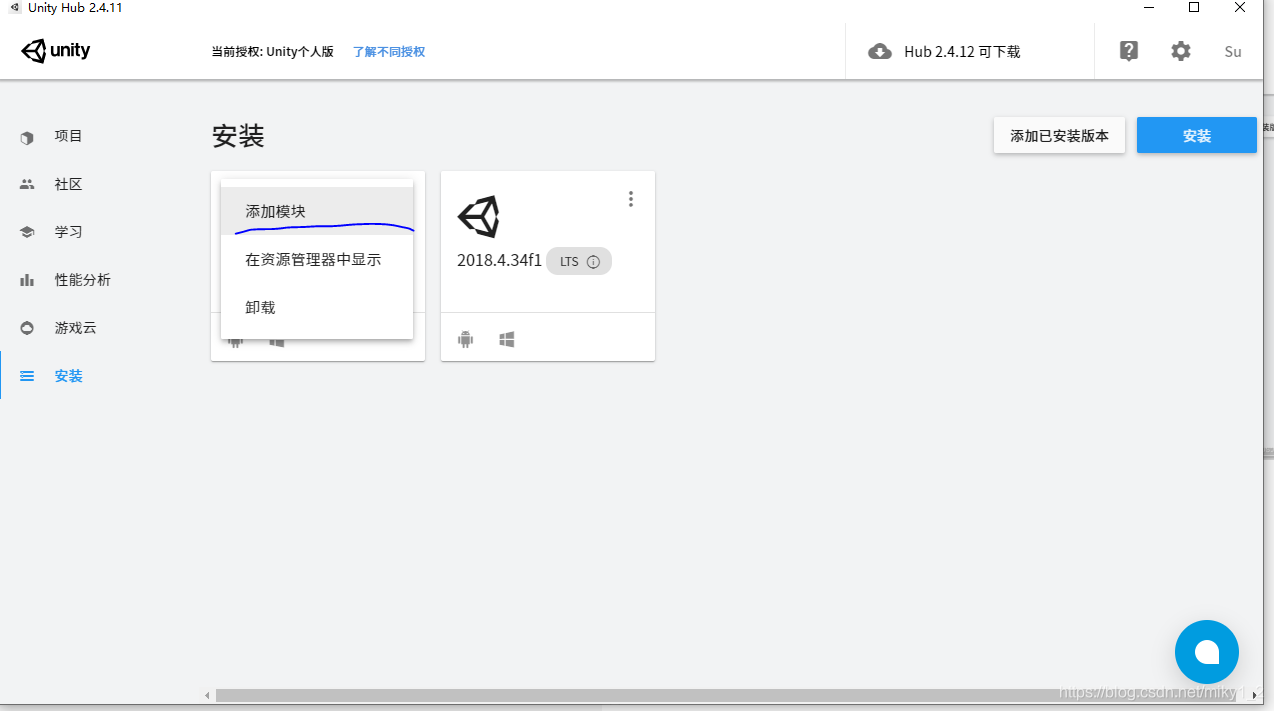This screenshot has width=1274, height=711.
Task: Open three-dot menu on 2018.4.34f1 card
Action: click(630, 199)
